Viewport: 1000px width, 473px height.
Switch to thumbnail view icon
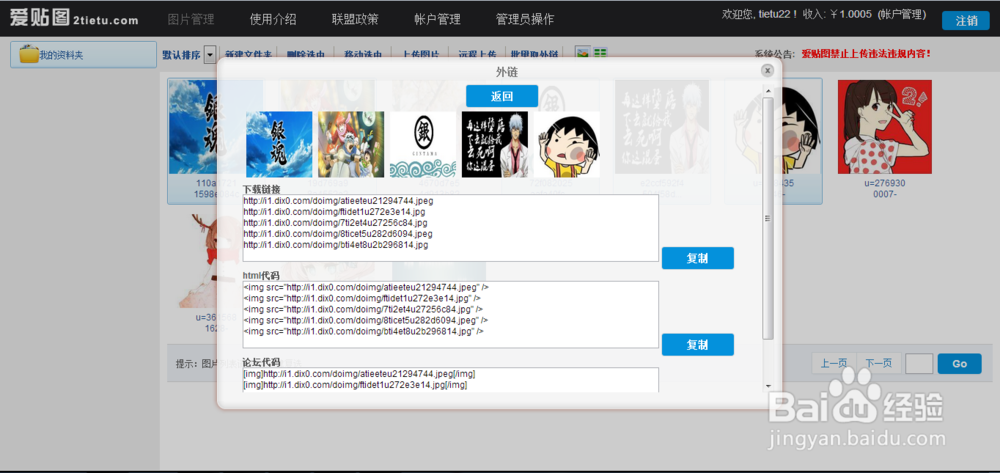pos(582,54)
